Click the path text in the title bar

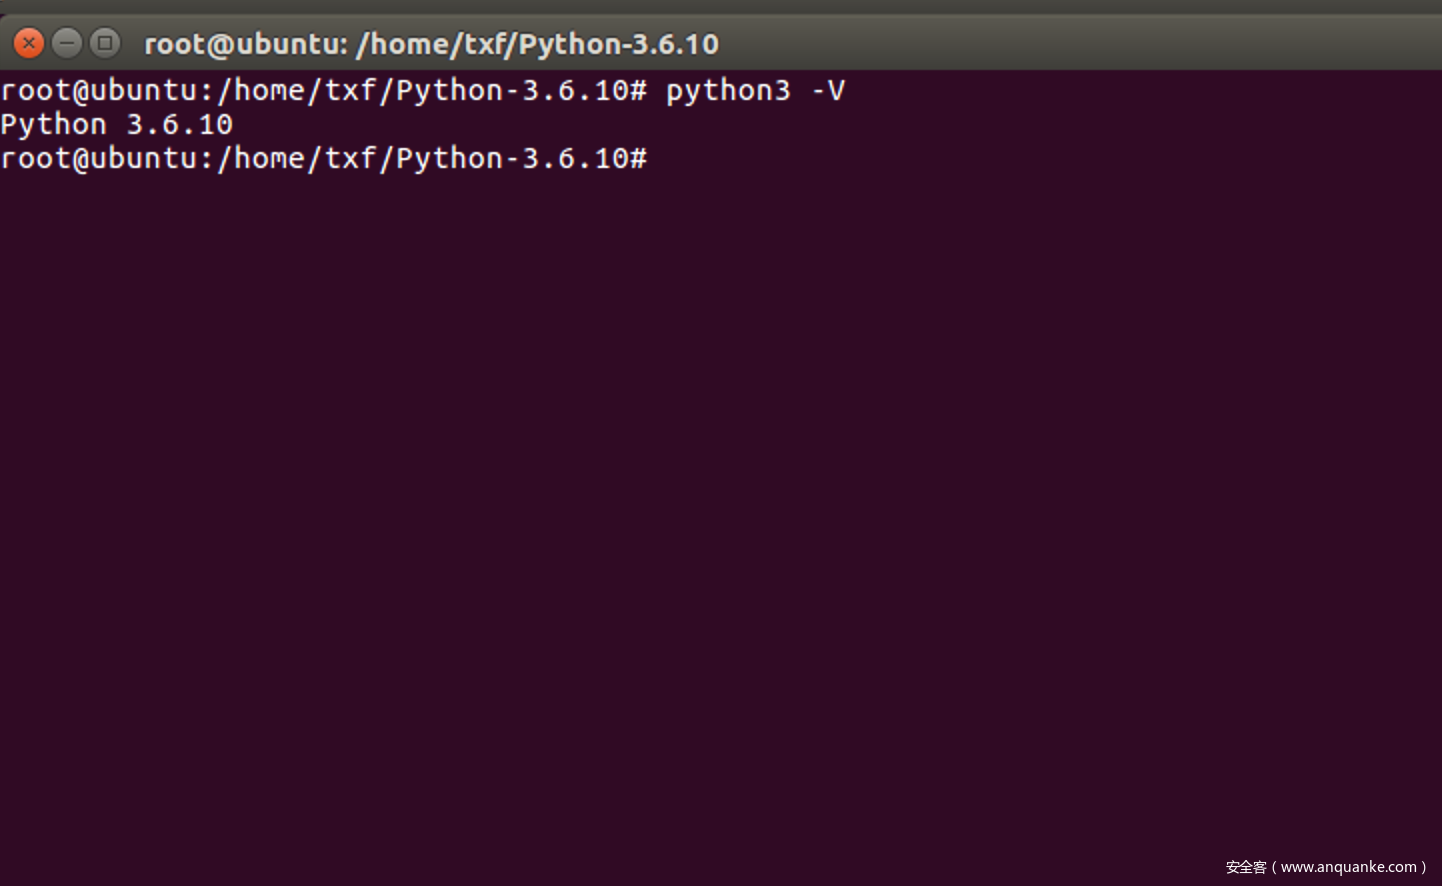[x=537, y=44]
